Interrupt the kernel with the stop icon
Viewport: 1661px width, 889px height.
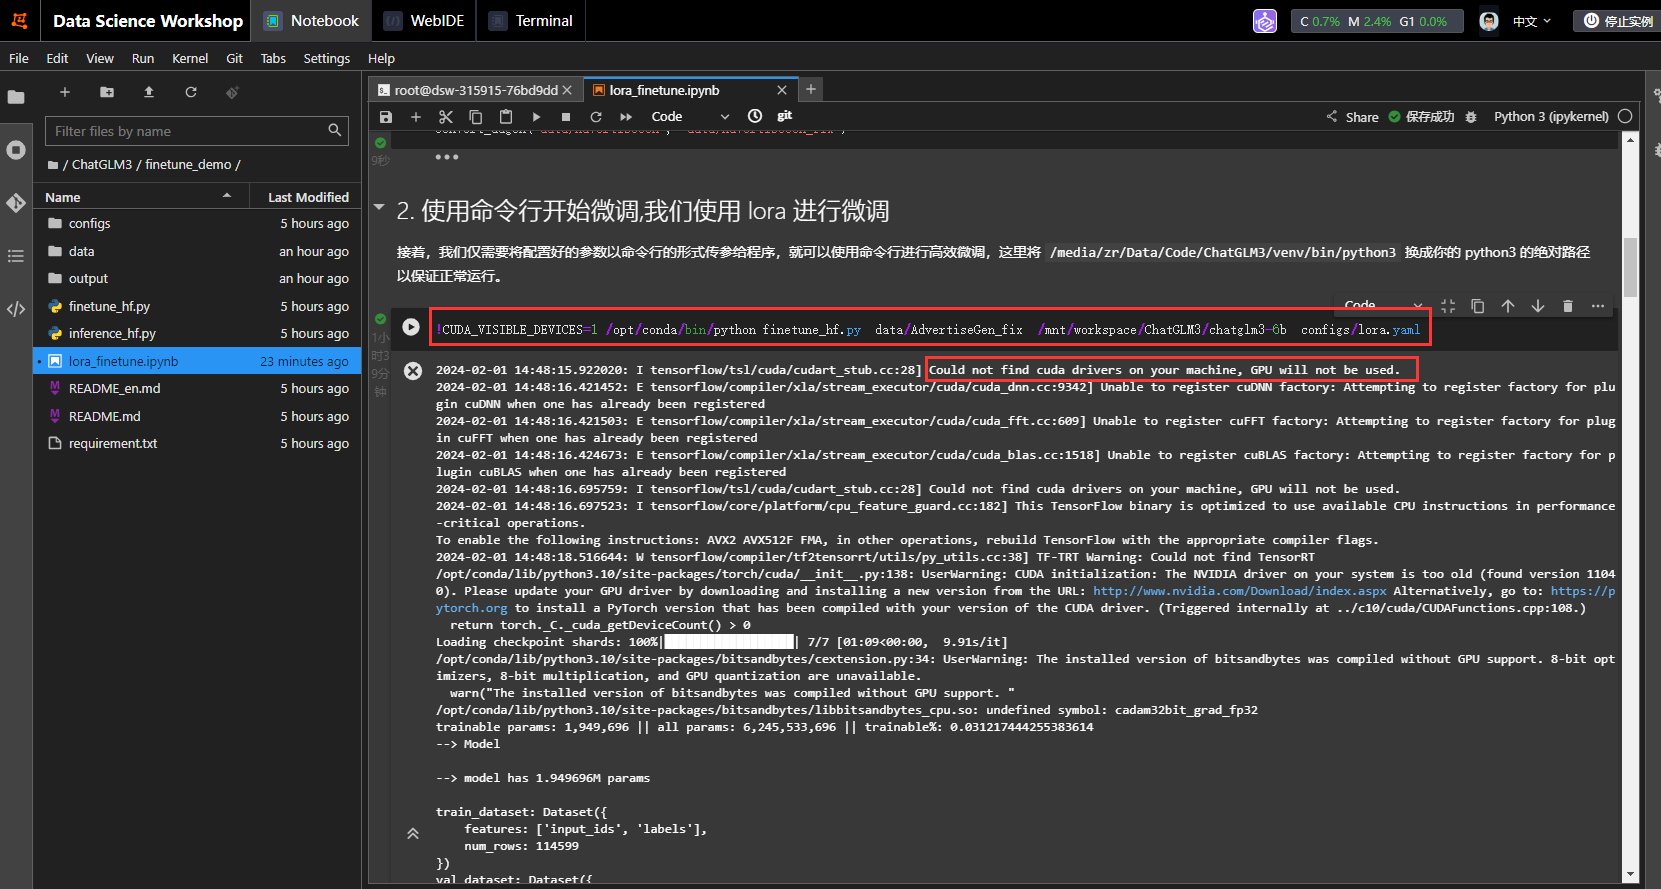click(x=566, y=117)
